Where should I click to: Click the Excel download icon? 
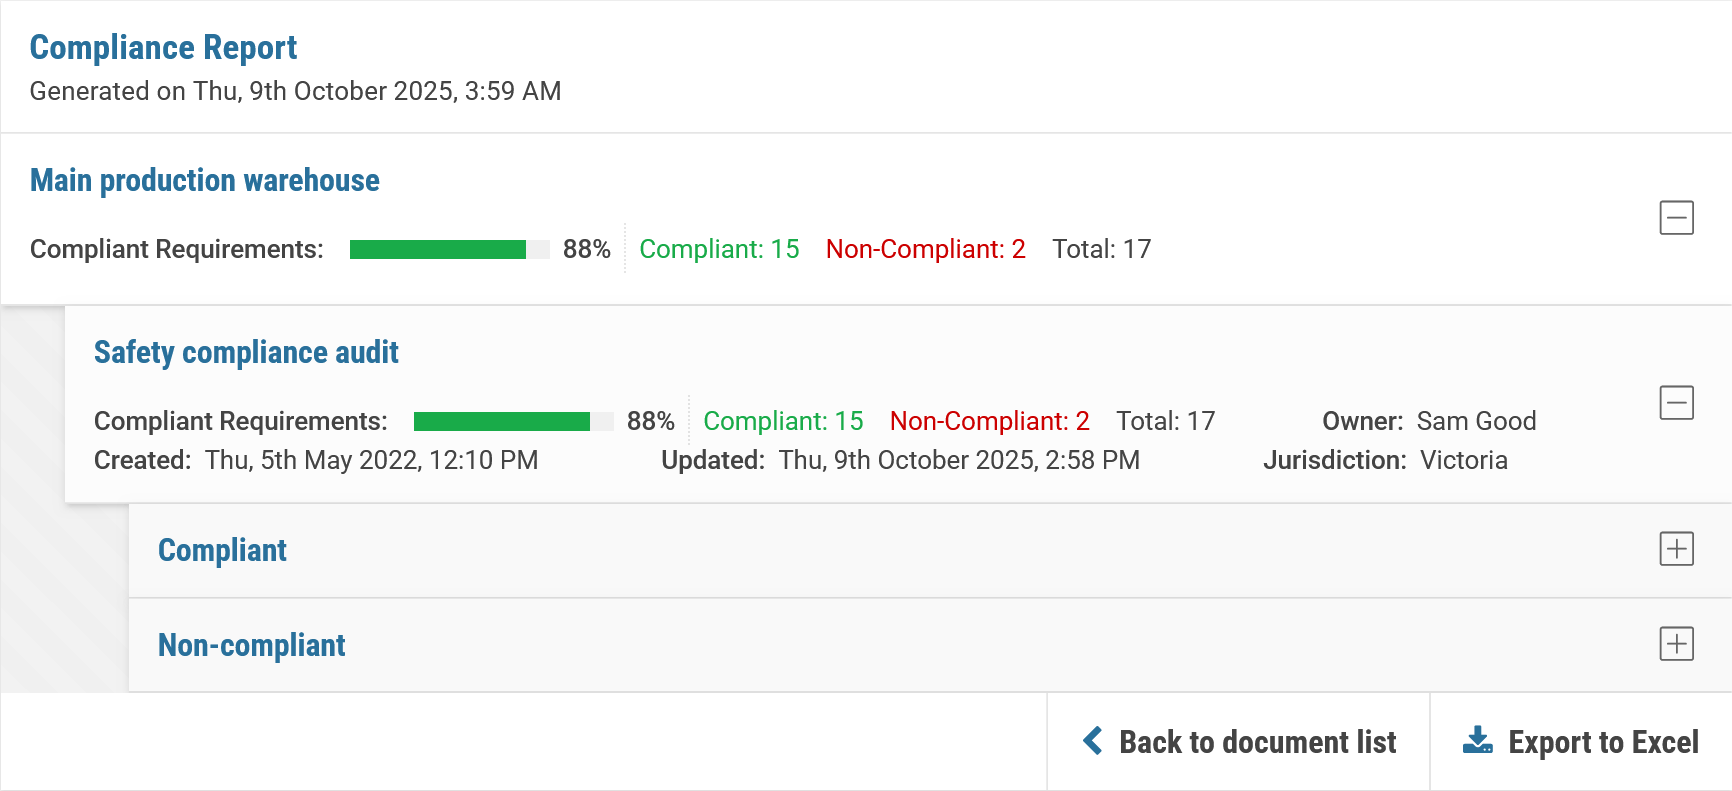pyautogui.click(x=1477, y=741)
